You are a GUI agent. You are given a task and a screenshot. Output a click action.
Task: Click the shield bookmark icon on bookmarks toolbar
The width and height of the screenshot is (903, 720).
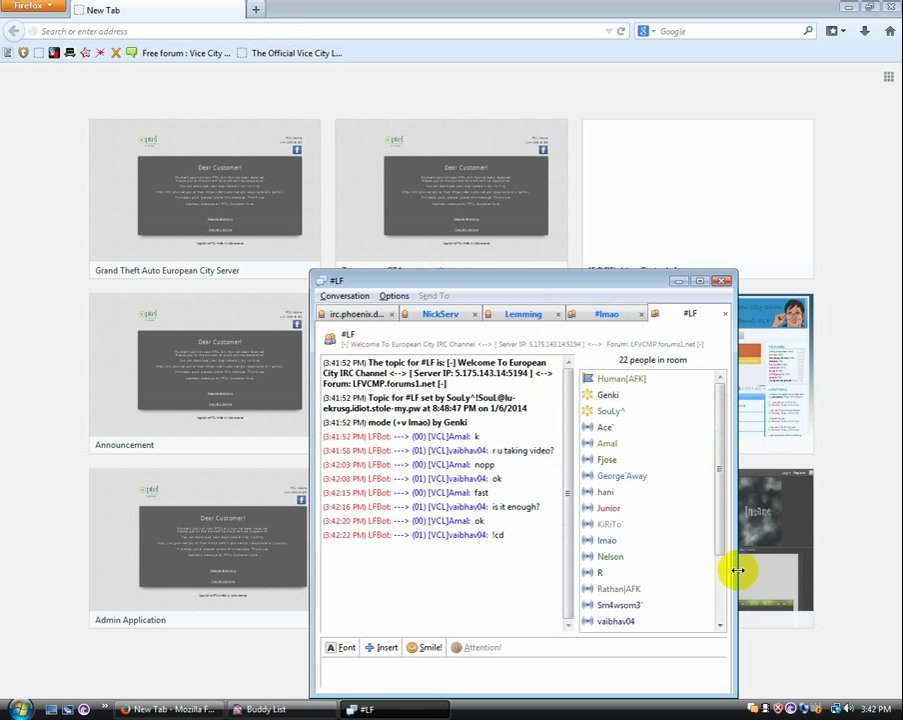[x=23, y=53]
